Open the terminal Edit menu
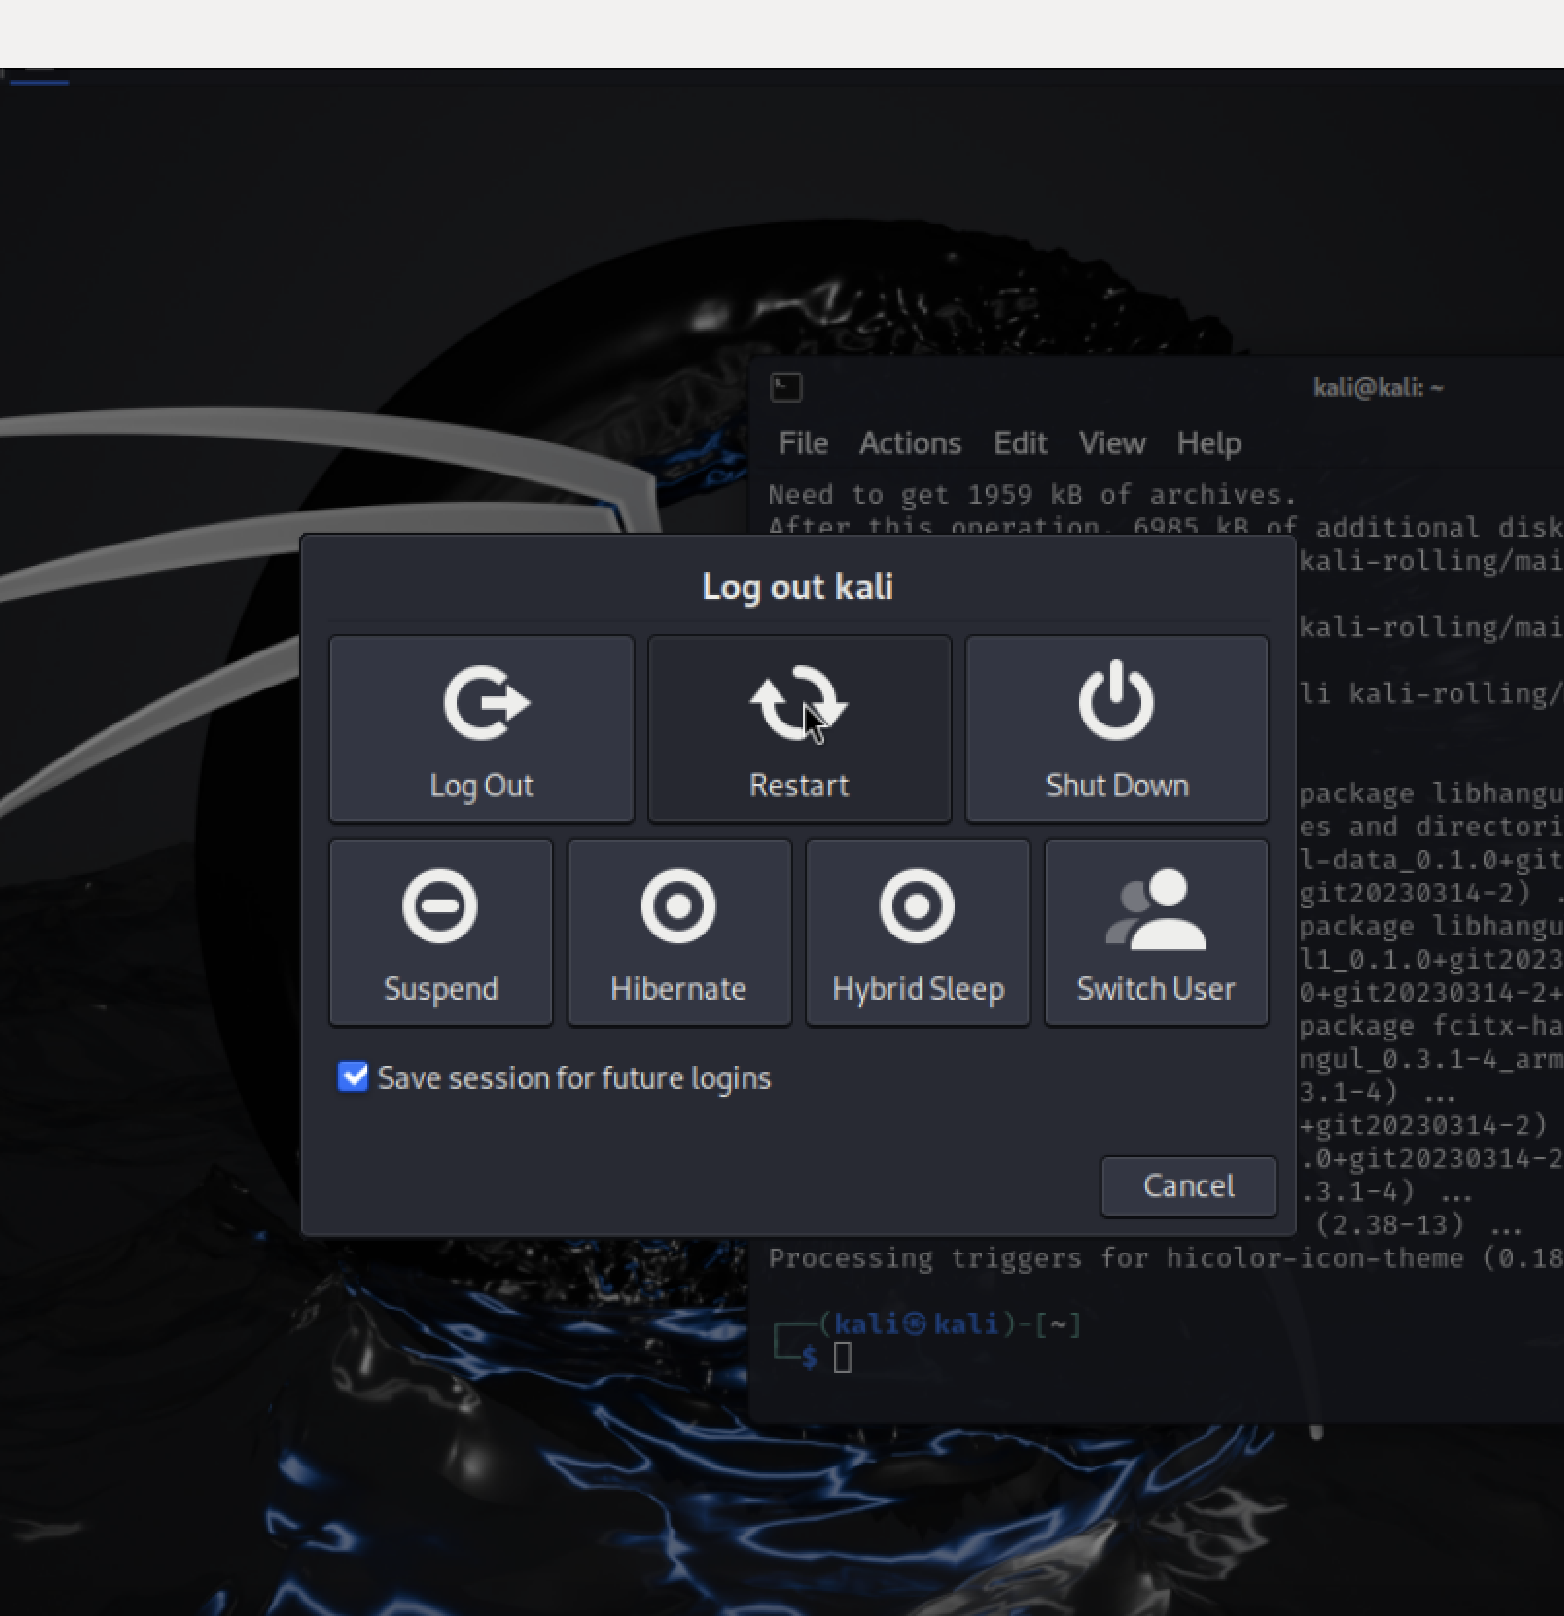This screenshot has height=1616, width=1564. tap(1020, 443)
